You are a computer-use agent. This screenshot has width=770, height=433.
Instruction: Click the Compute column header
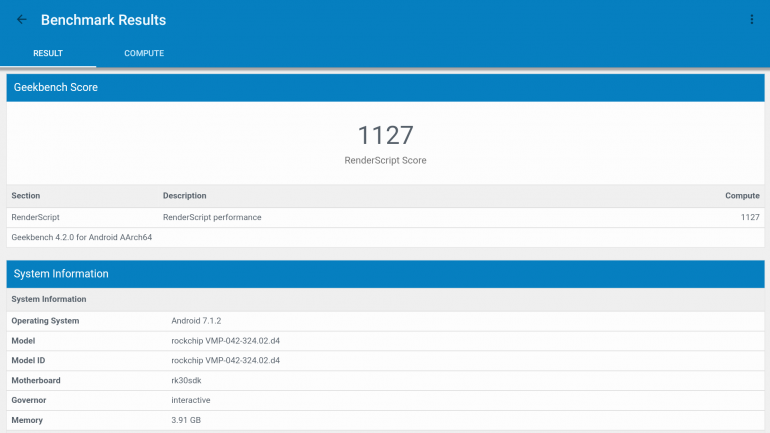(x=742, y=196)
